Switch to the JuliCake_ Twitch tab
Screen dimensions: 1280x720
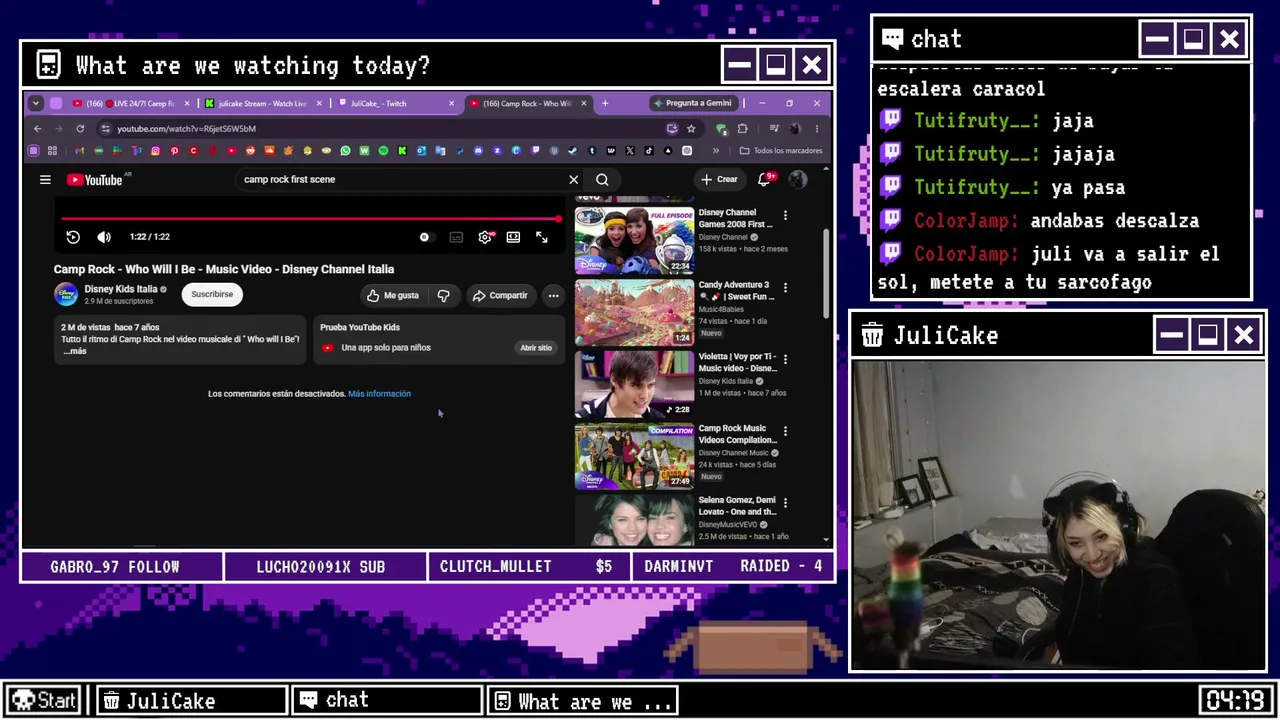pyautogui.click(x=396, y=103)
